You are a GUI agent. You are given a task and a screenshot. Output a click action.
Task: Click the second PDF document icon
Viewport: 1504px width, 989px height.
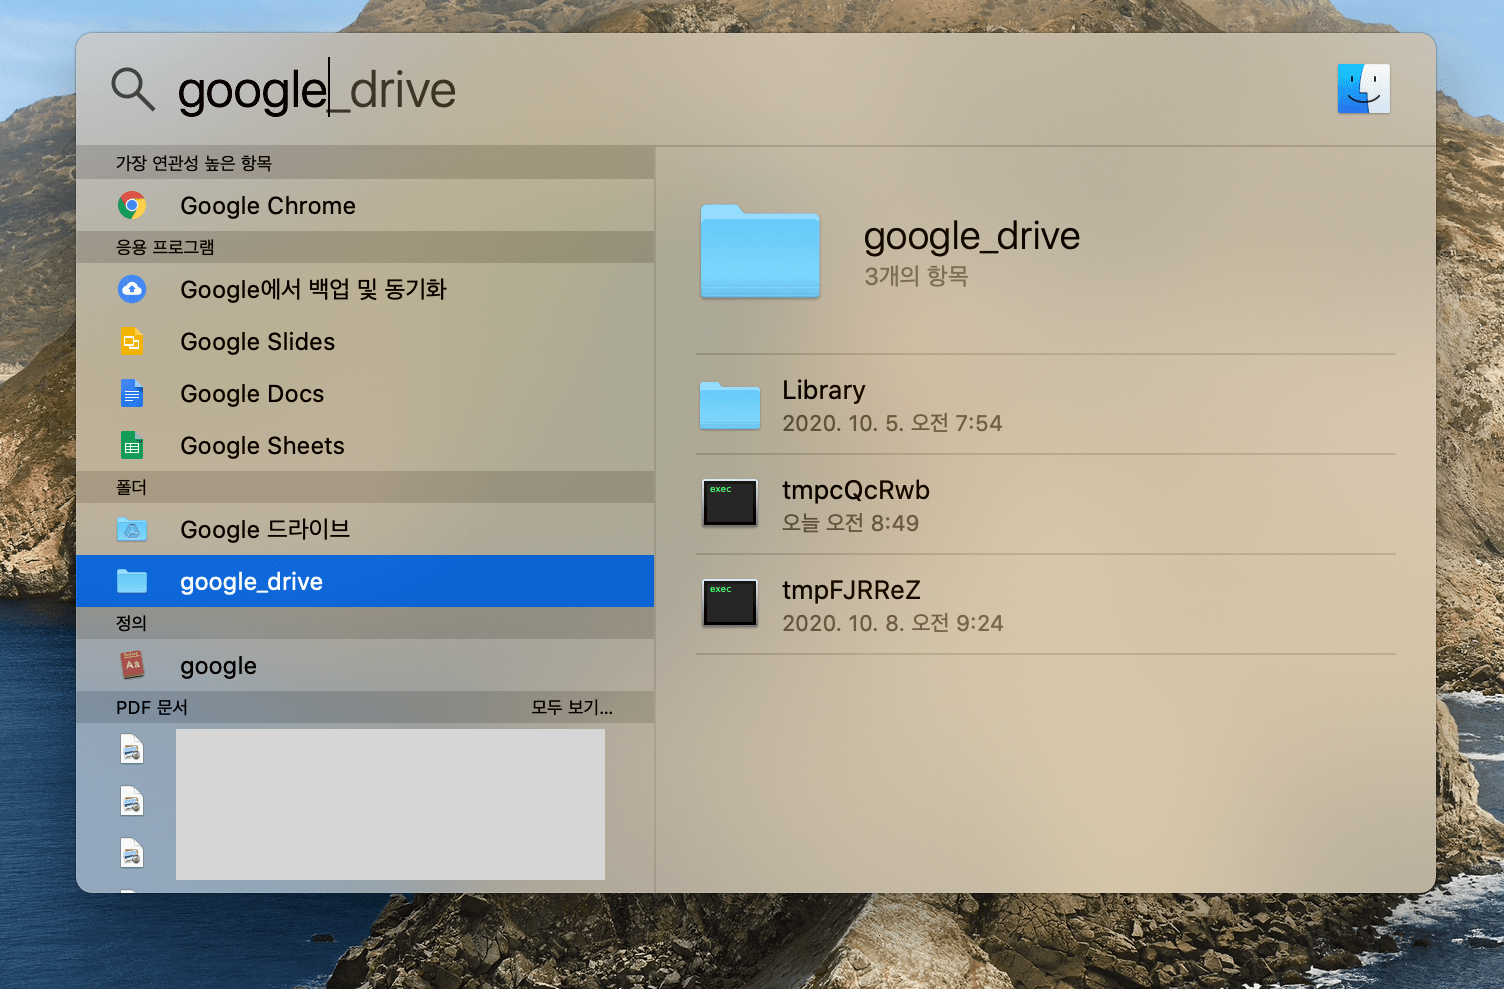click(x=132, y=801)
